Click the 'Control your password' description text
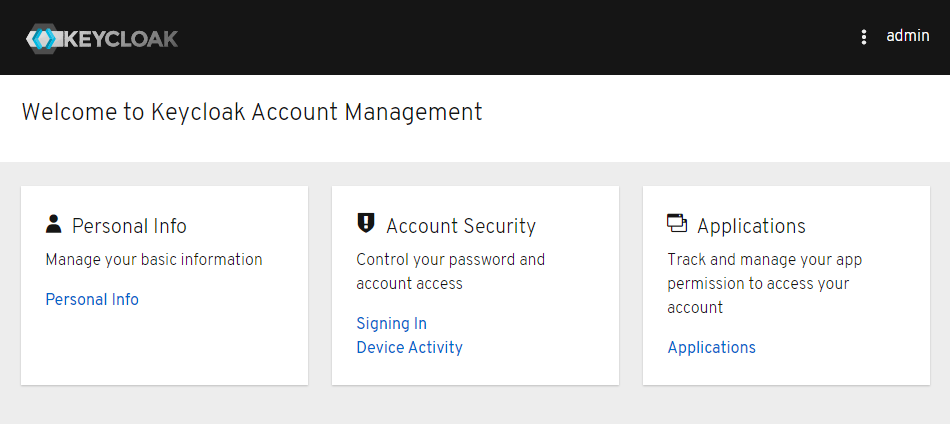The image size is (950, 424). click(x=450, y=259)
